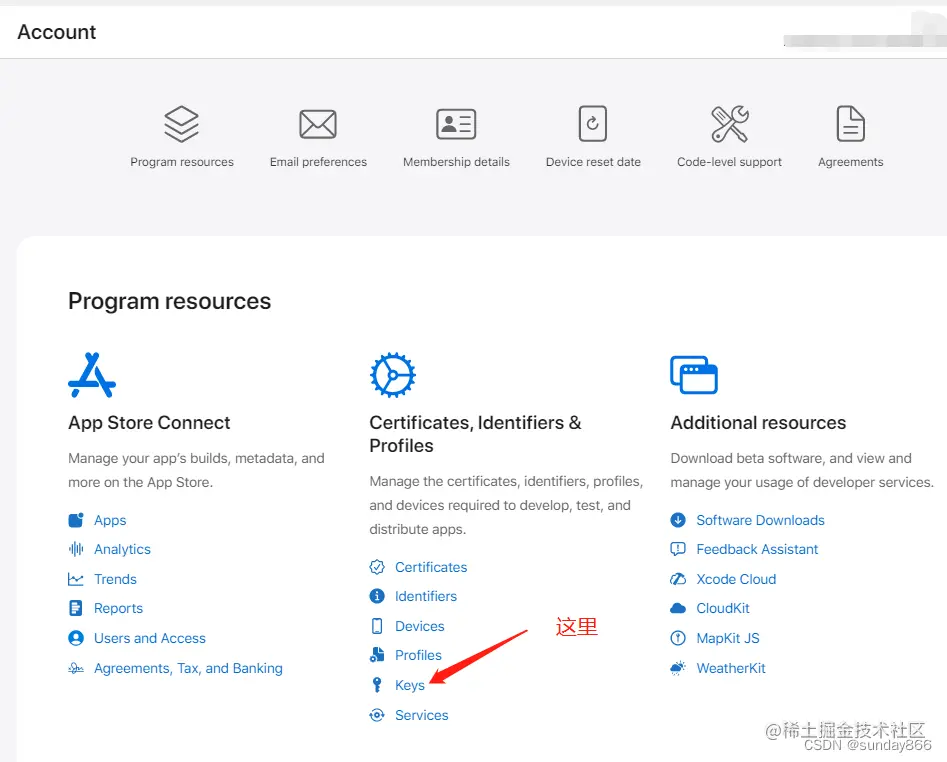Open the Services link

(x=422, y=715)
